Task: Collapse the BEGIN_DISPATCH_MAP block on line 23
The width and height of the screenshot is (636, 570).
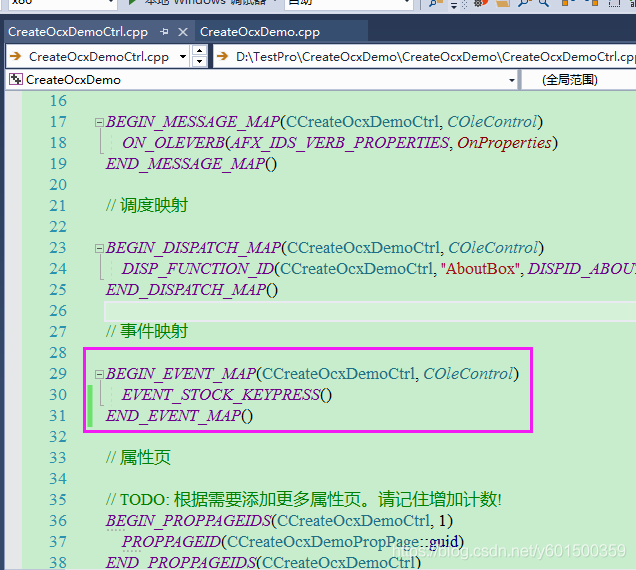Action: click(99, 248)
